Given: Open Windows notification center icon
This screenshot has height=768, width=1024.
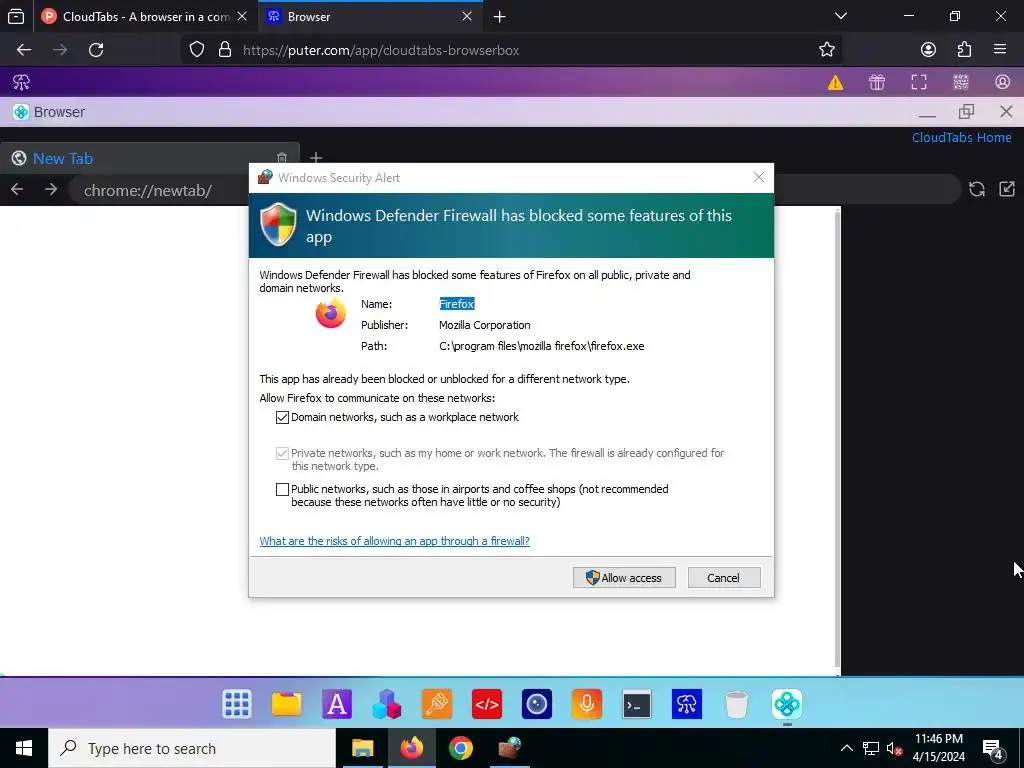Looking at the screenshot, I should tap(993, 748).
